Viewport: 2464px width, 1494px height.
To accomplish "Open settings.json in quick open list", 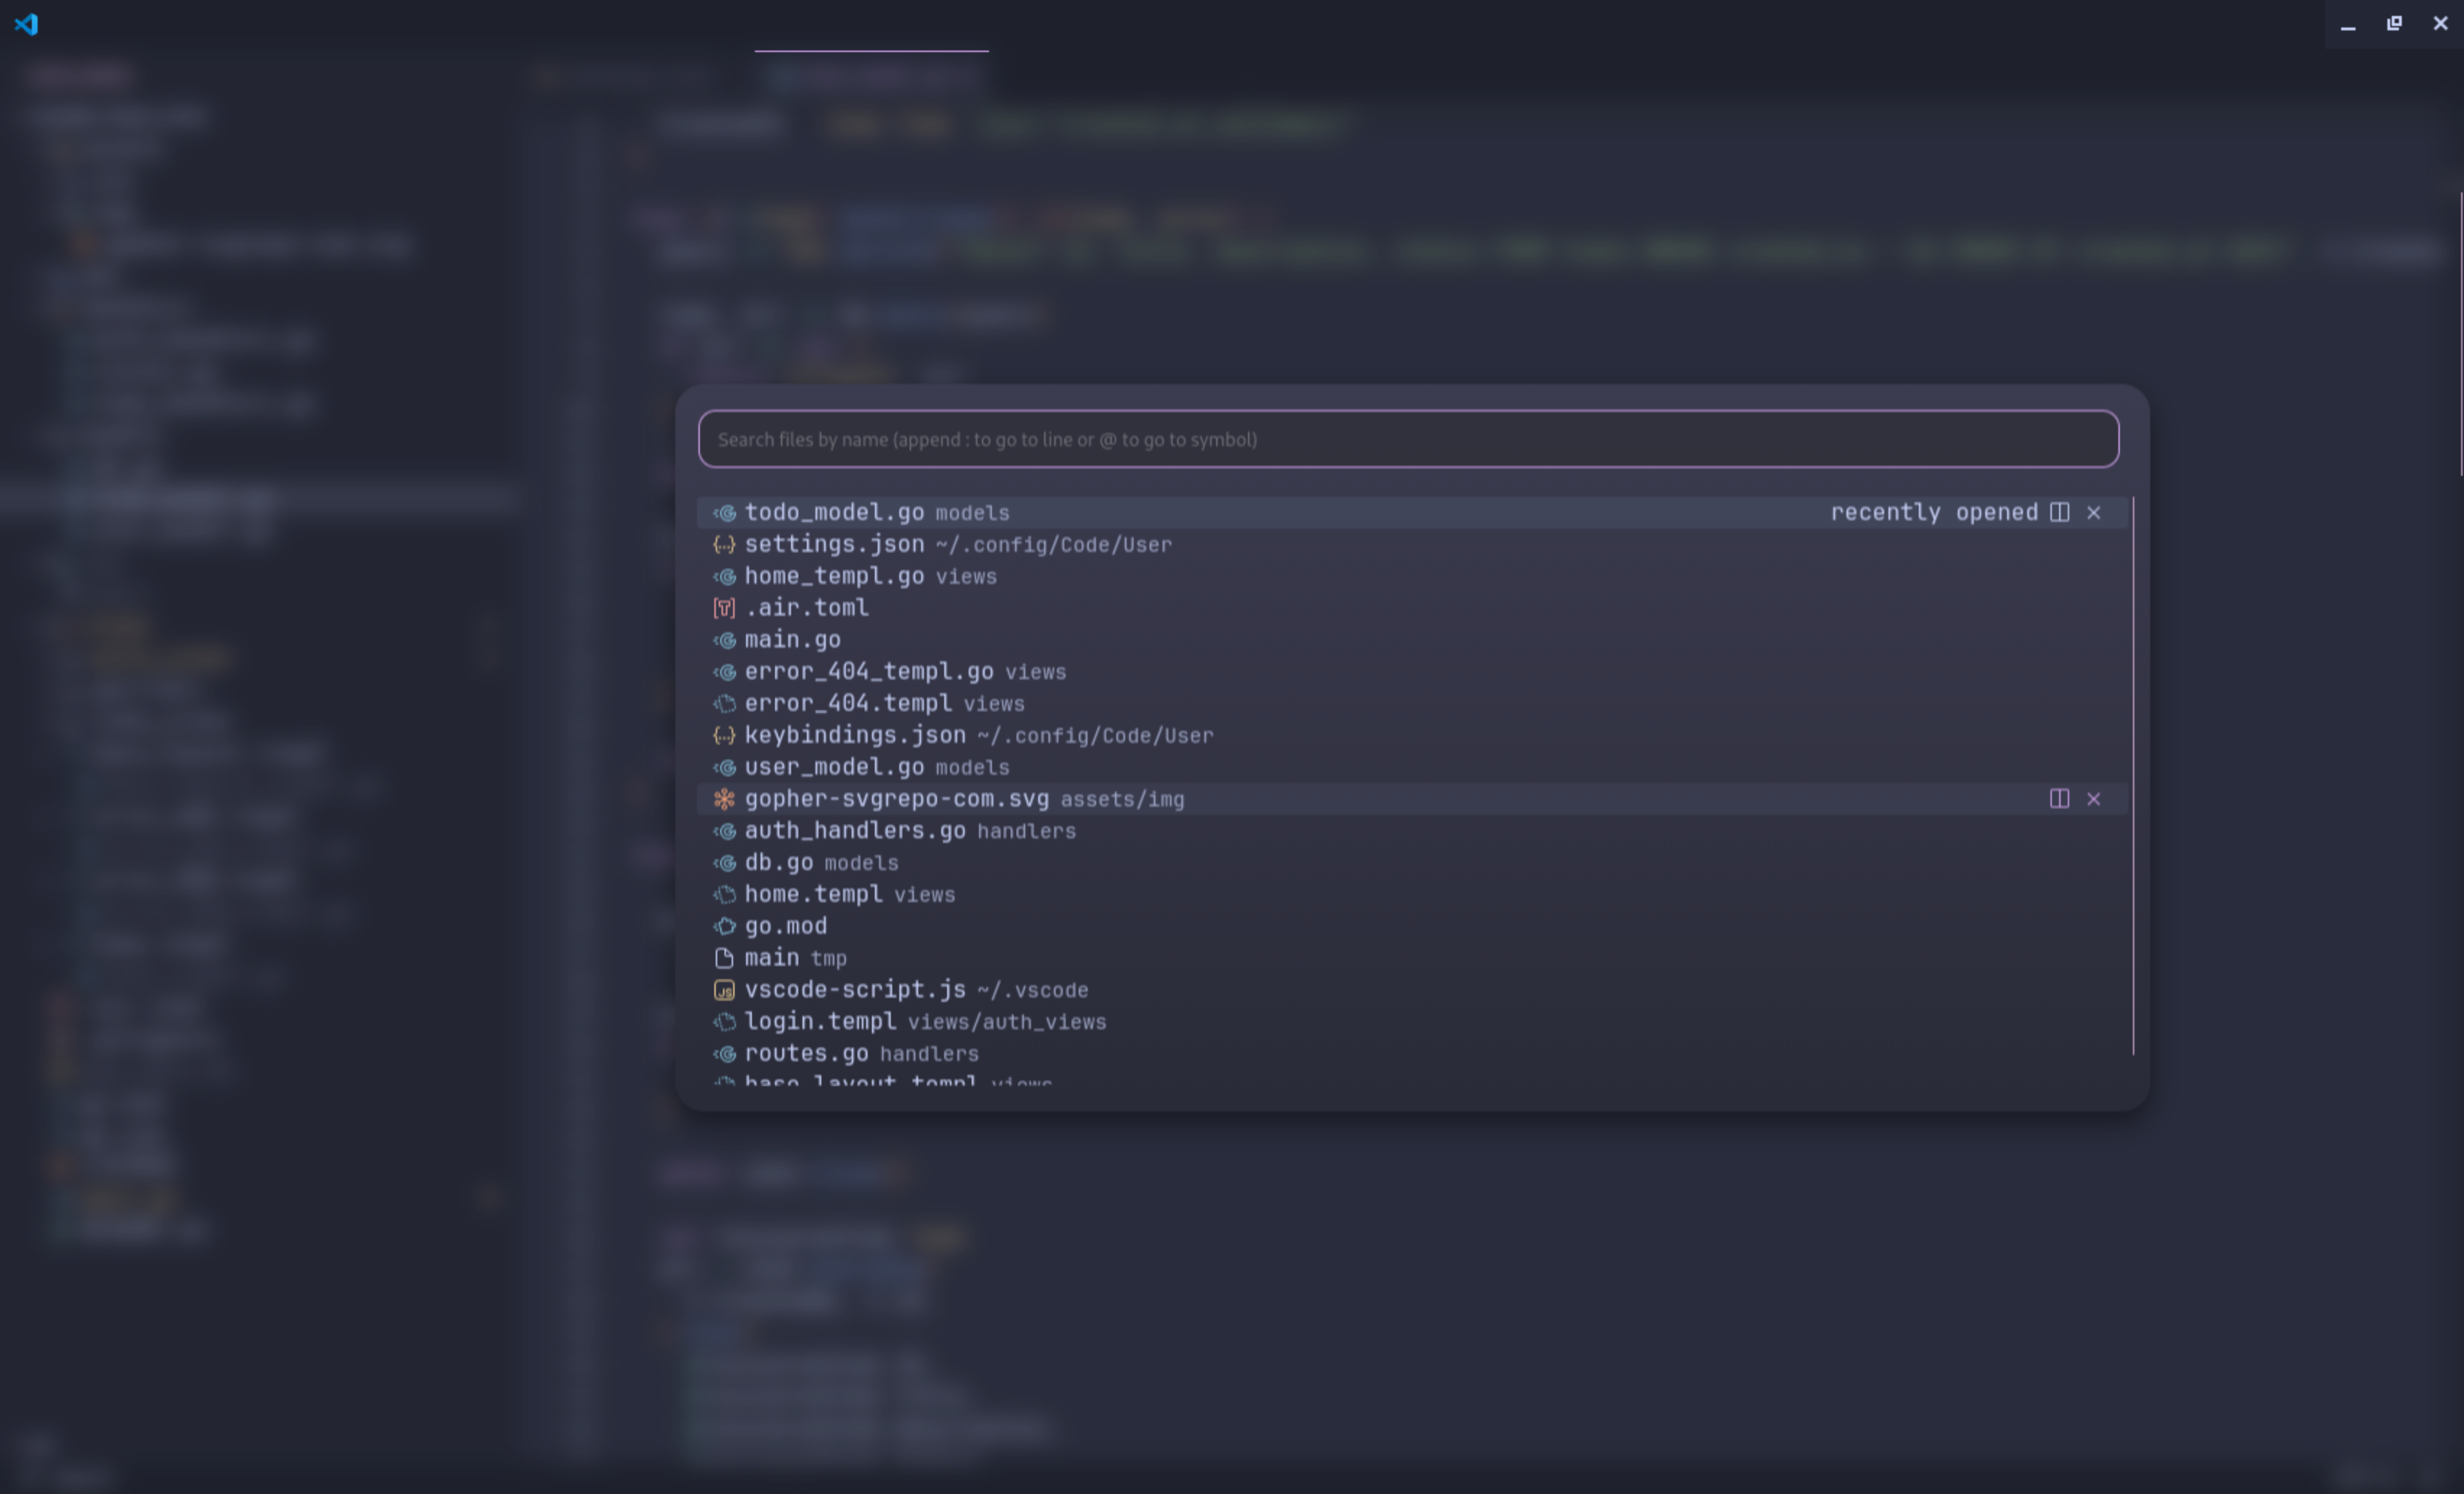I will (1412, 545).
